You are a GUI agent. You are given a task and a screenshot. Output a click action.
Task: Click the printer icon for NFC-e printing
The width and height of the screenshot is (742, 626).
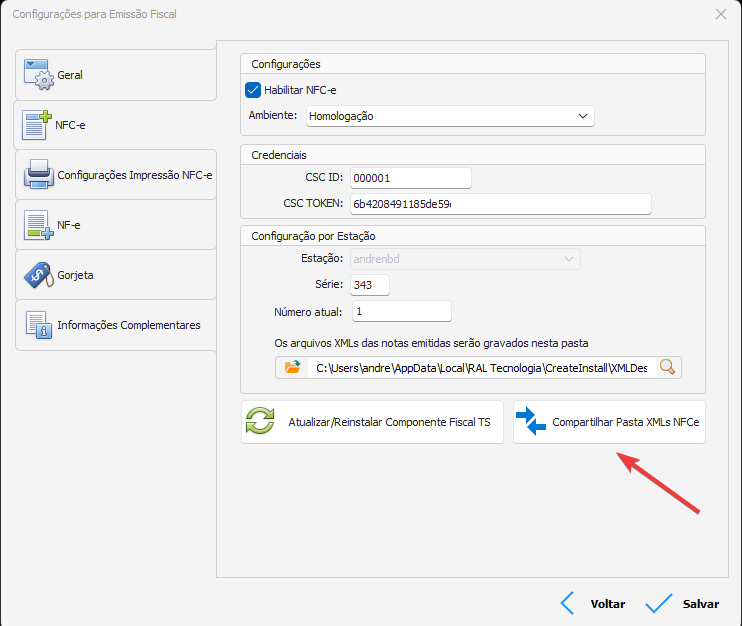pyautogui.click(x=38, y=175)
